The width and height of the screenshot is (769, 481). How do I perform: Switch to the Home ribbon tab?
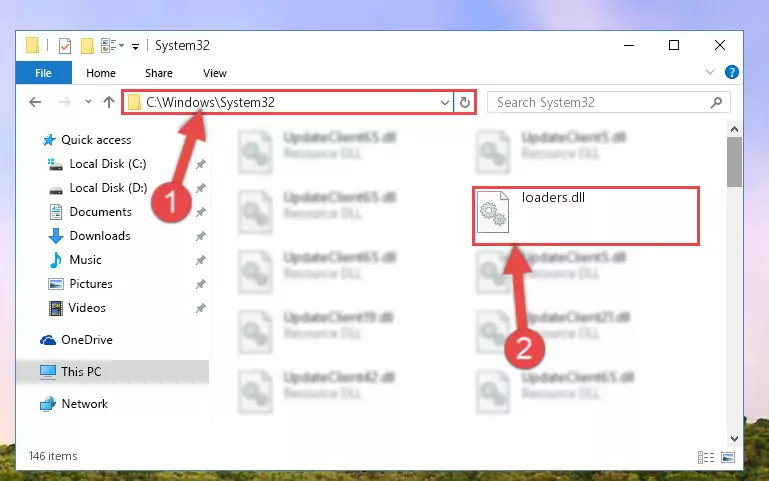(101, 73)
